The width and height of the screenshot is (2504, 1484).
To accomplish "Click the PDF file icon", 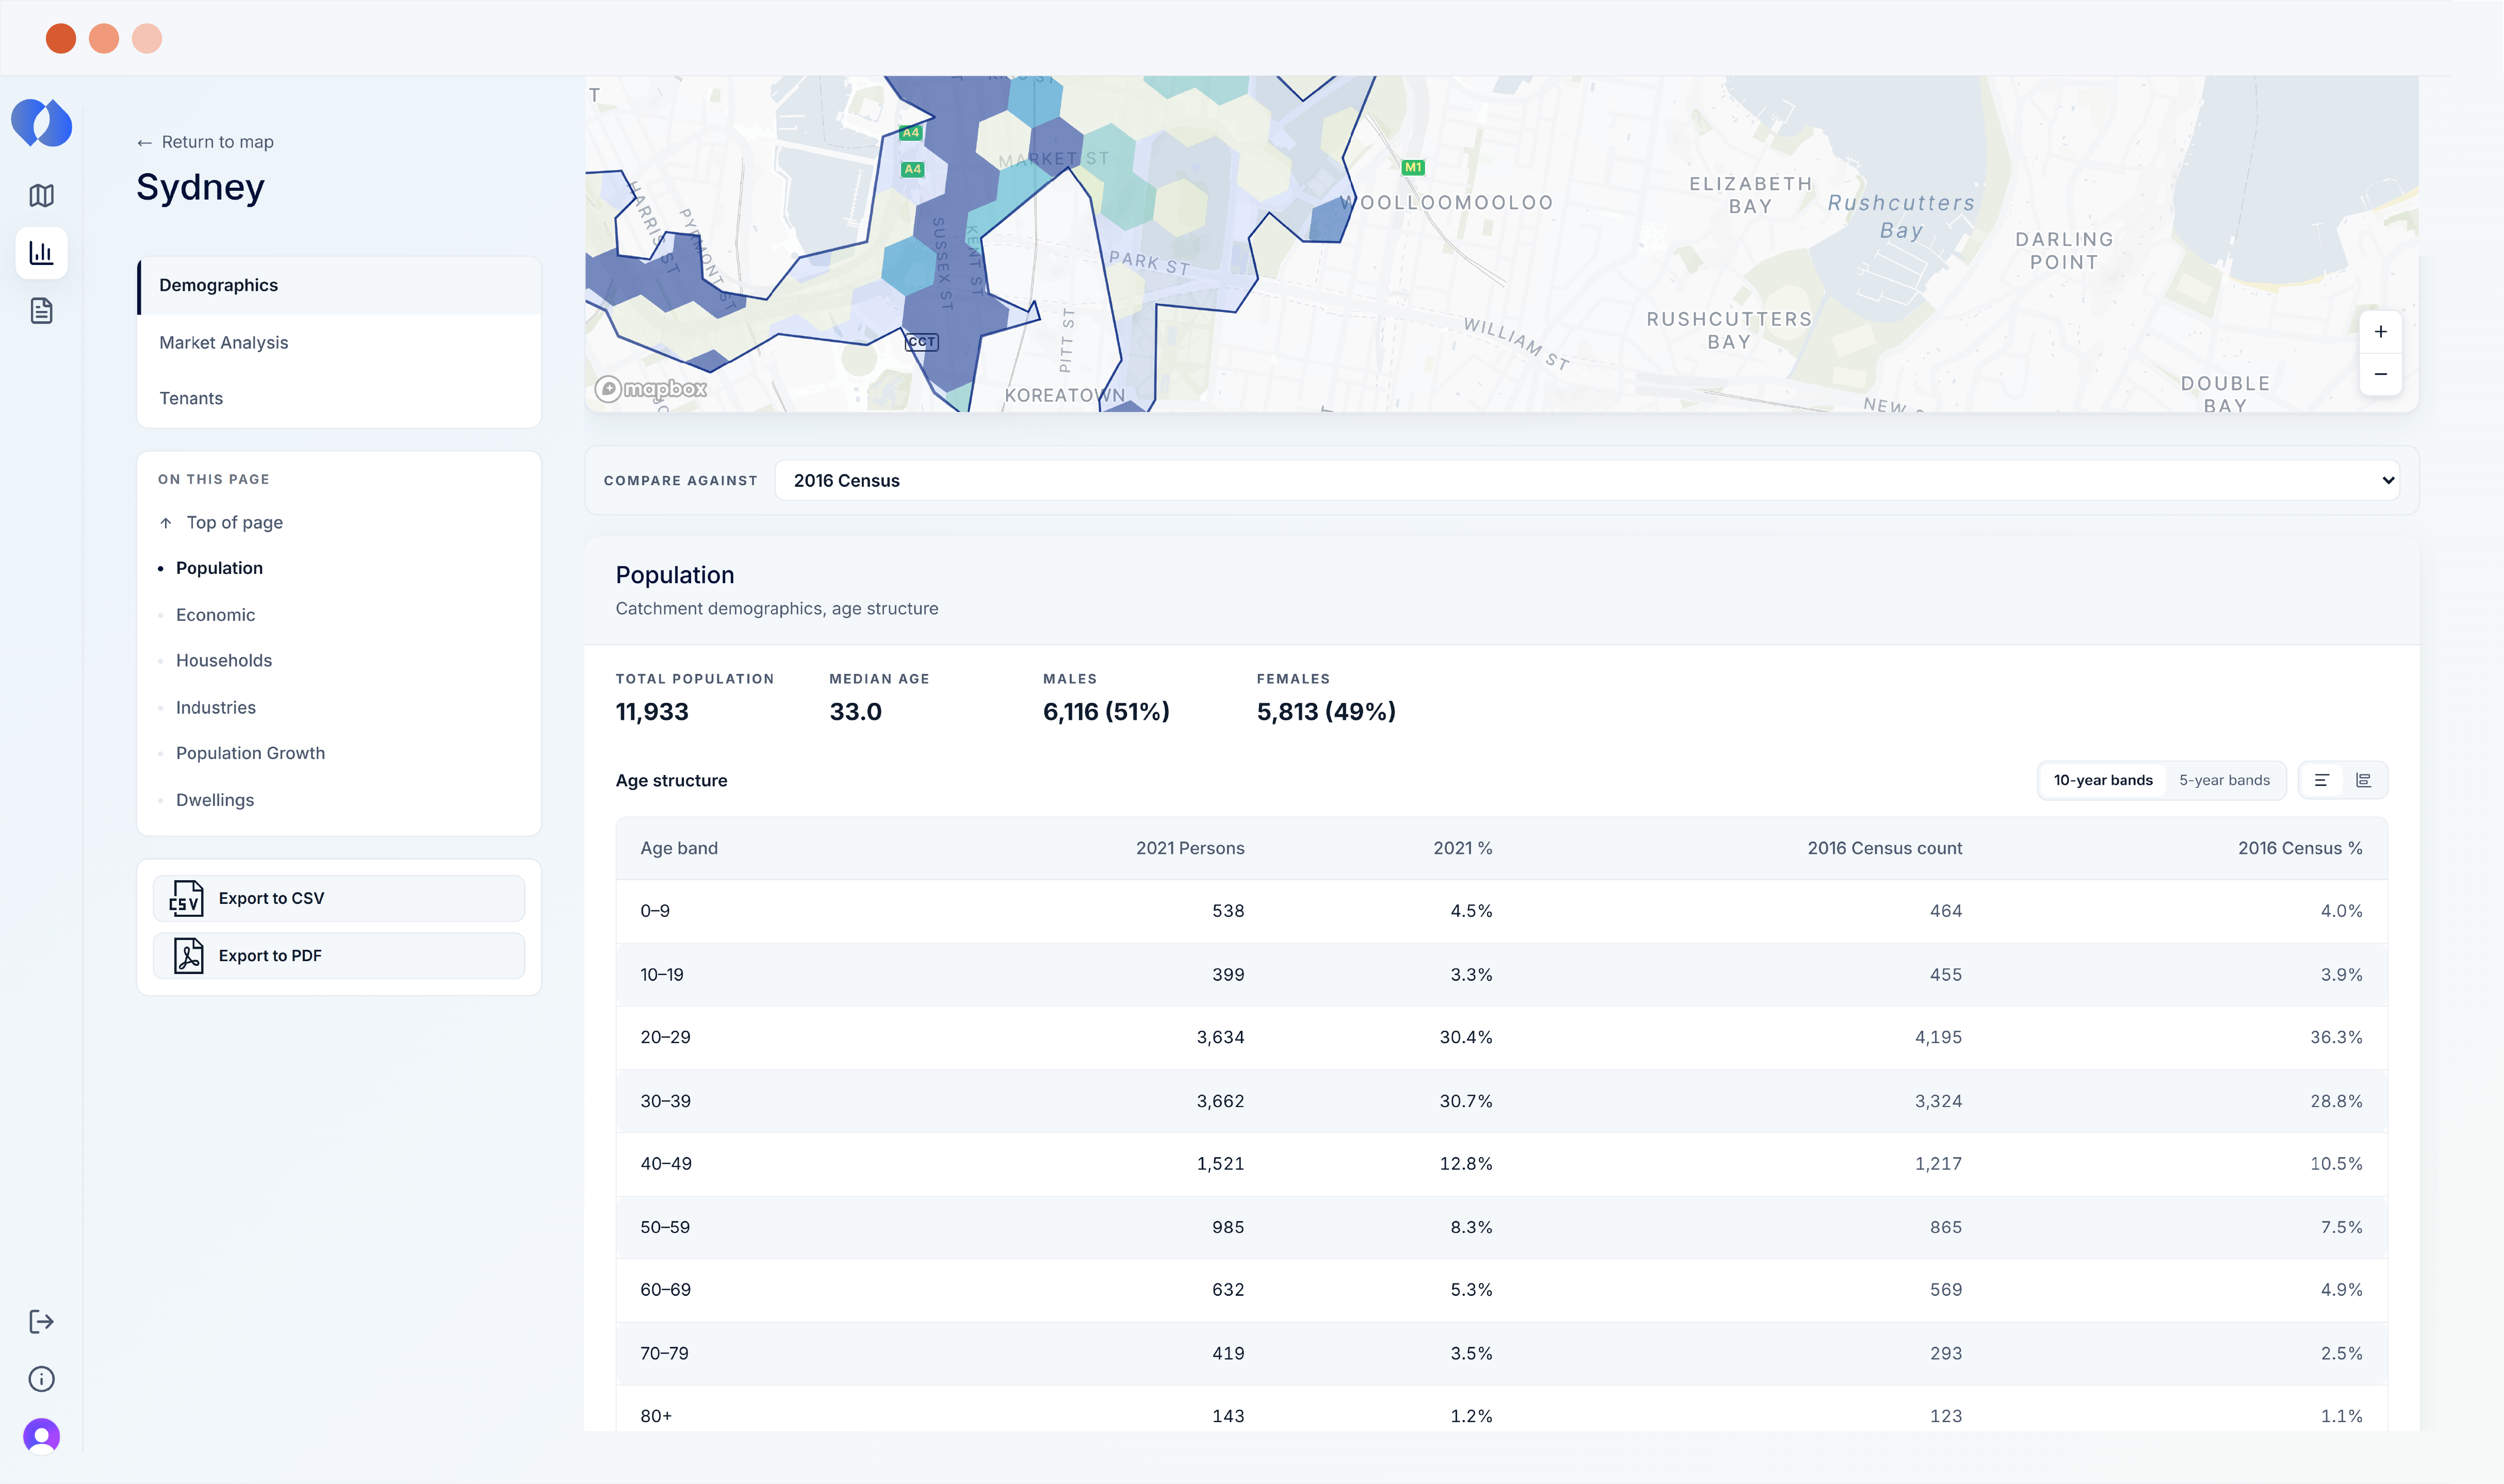I will pos(188,955).
